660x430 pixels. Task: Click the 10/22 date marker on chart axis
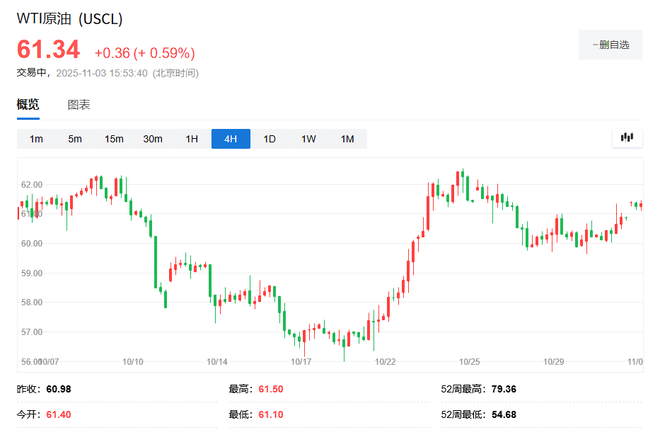[x=385, y=362]
